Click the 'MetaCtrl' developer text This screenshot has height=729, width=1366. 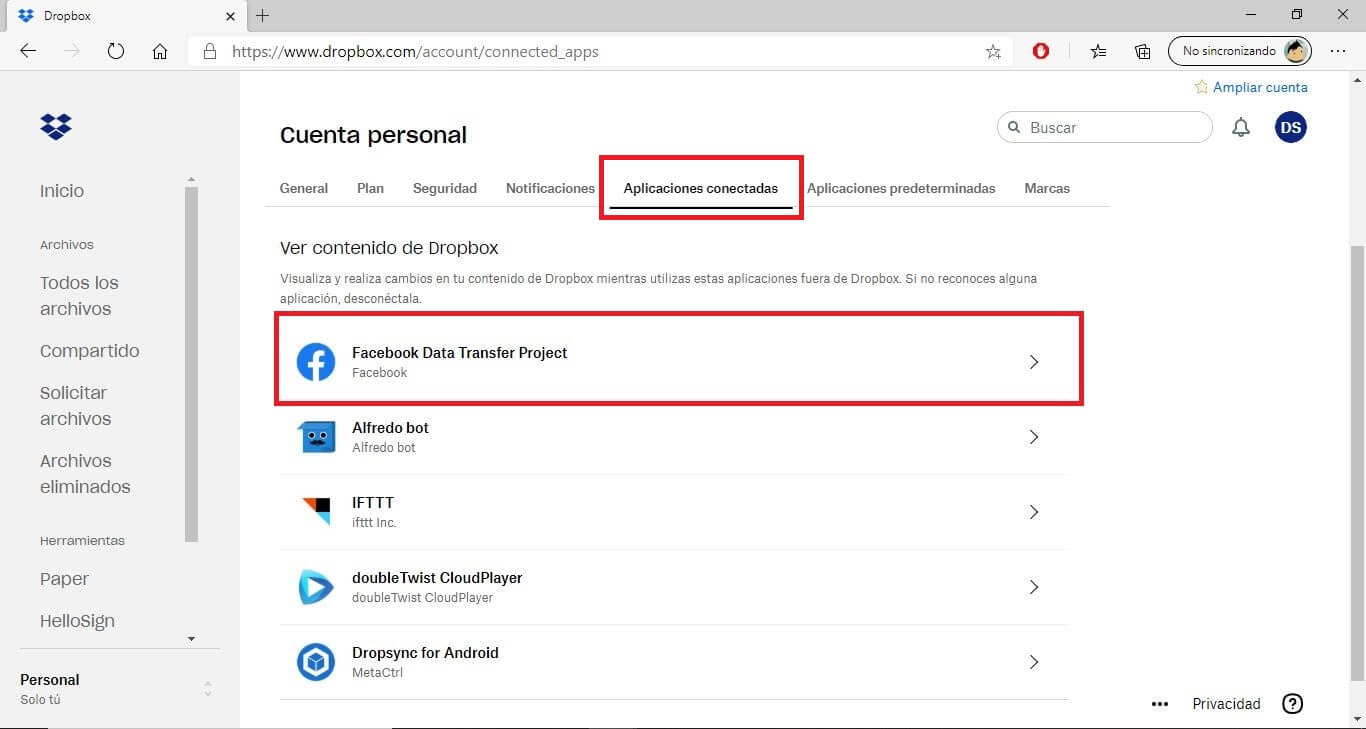377,673
